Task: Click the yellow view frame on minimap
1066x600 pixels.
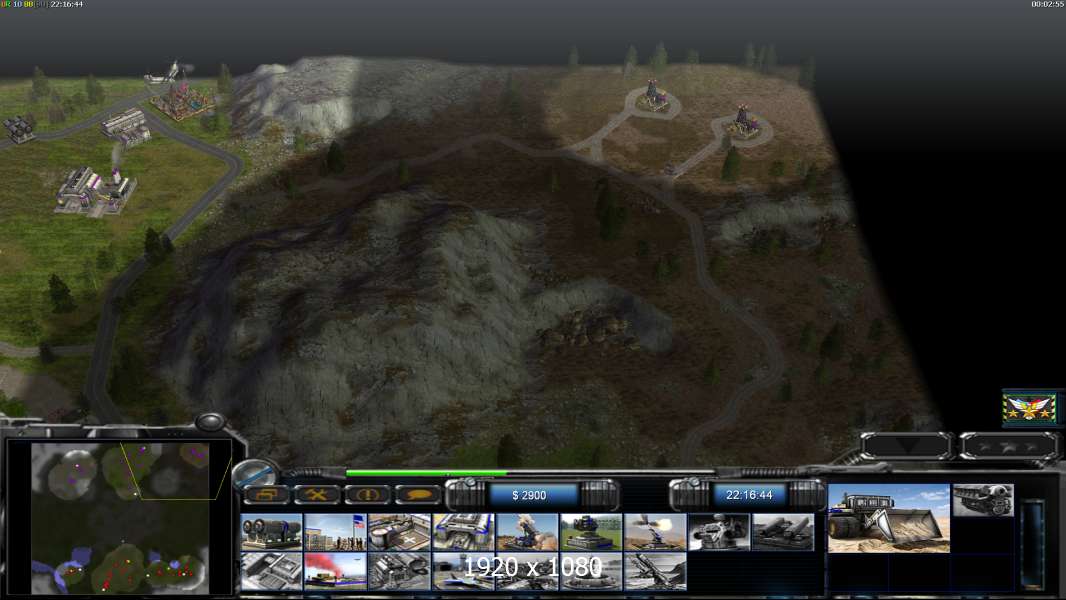Action: [178, 471]
